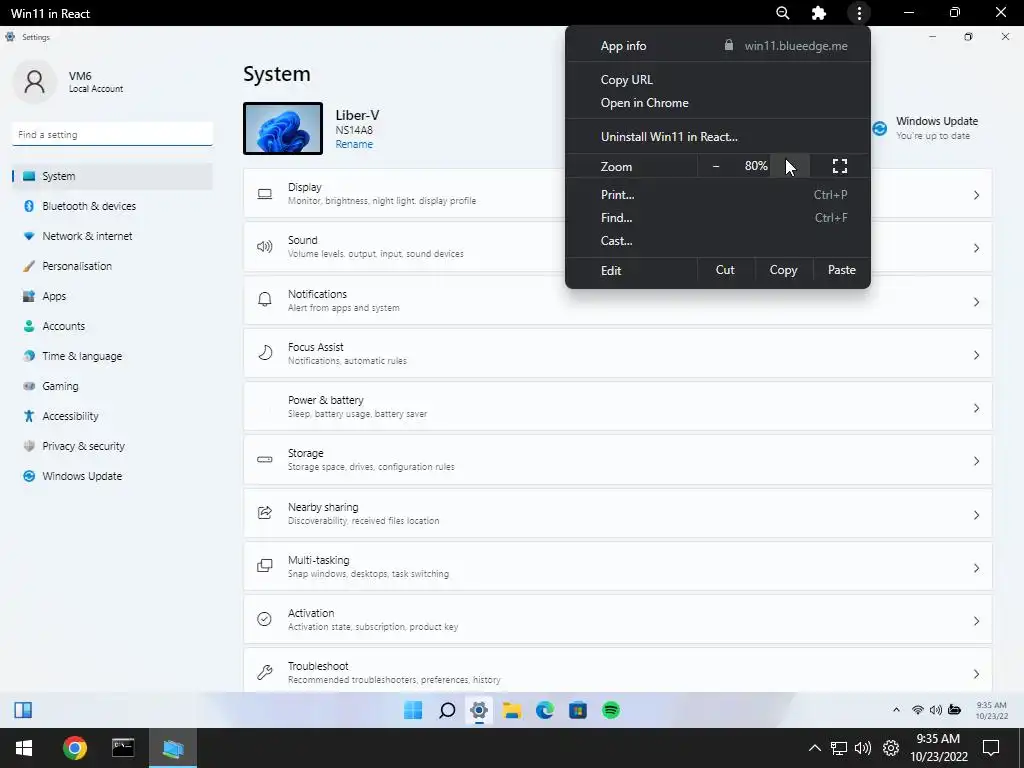Open Spotify on inner taskbar
The image size is (1024, 768).
[611, 710]
